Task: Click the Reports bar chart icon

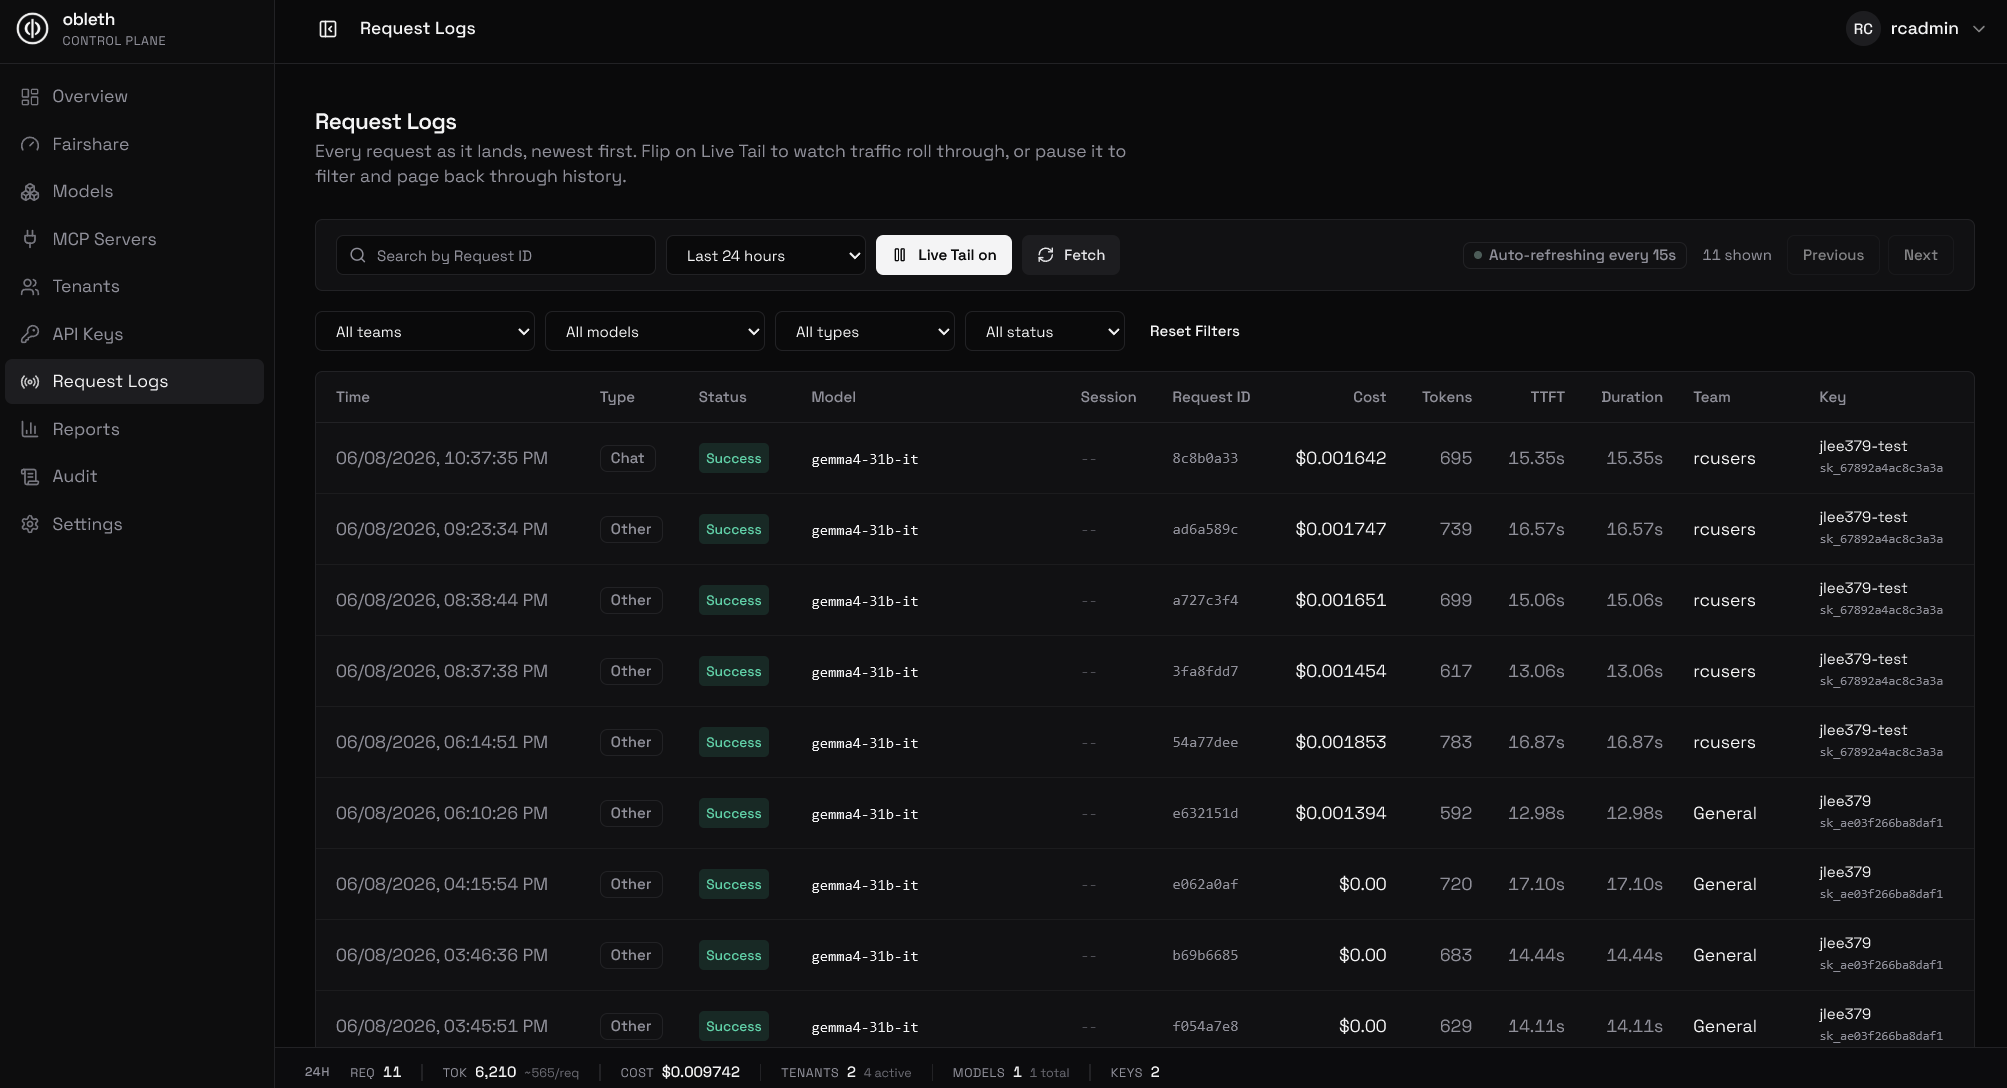Action: 30,429
